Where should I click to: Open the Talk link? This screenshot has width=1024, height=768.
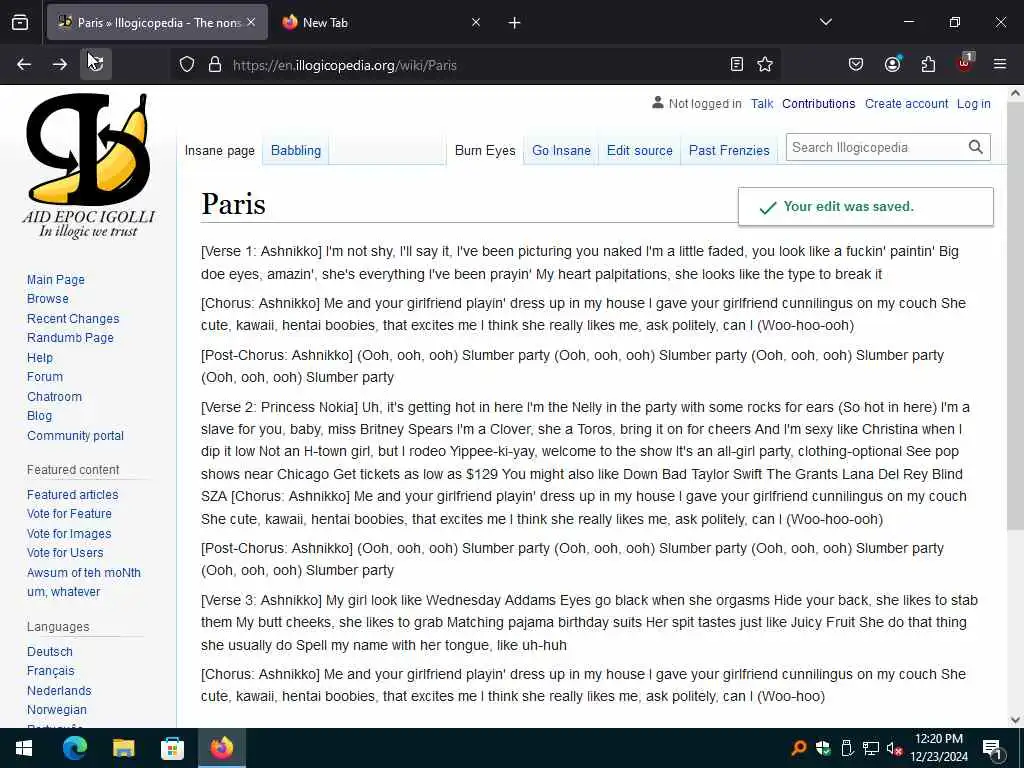(761, 104)
